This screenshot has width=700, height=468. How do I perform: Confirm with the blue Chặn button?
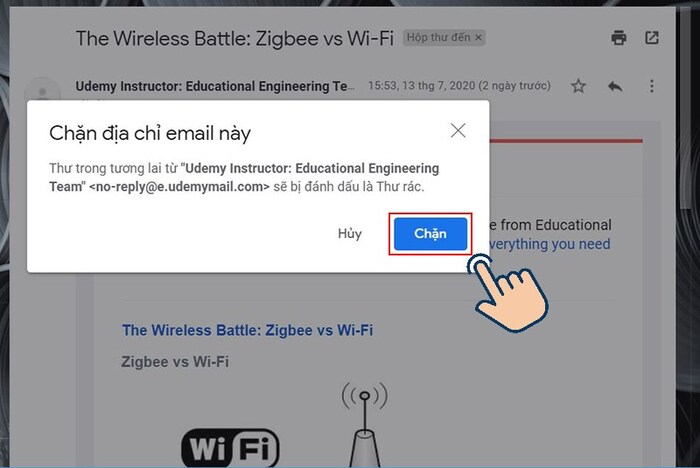[x=430, y=234]
